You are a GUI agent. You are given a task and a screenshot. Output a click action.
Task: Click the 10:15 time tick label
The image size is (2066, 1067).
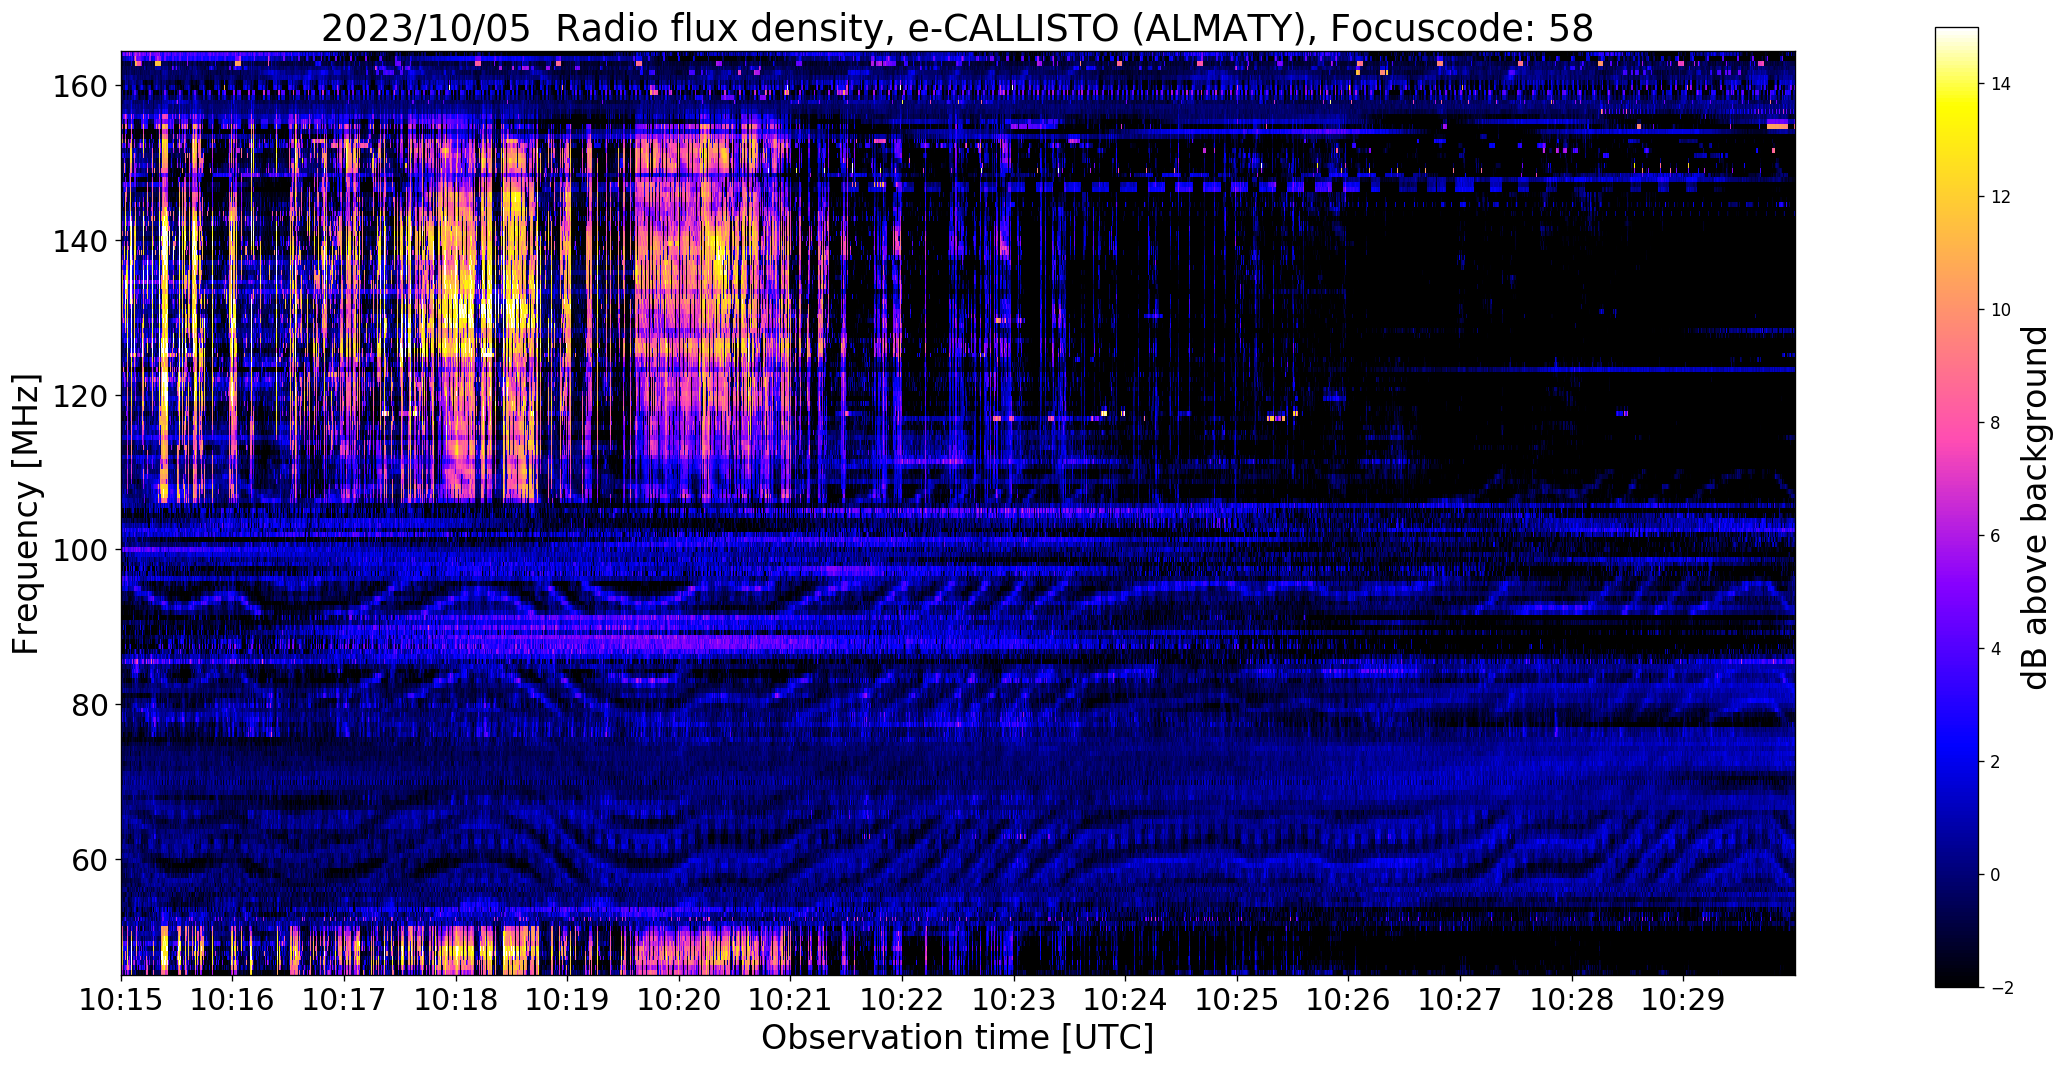pyautogui.click(x=122, y=1000)
